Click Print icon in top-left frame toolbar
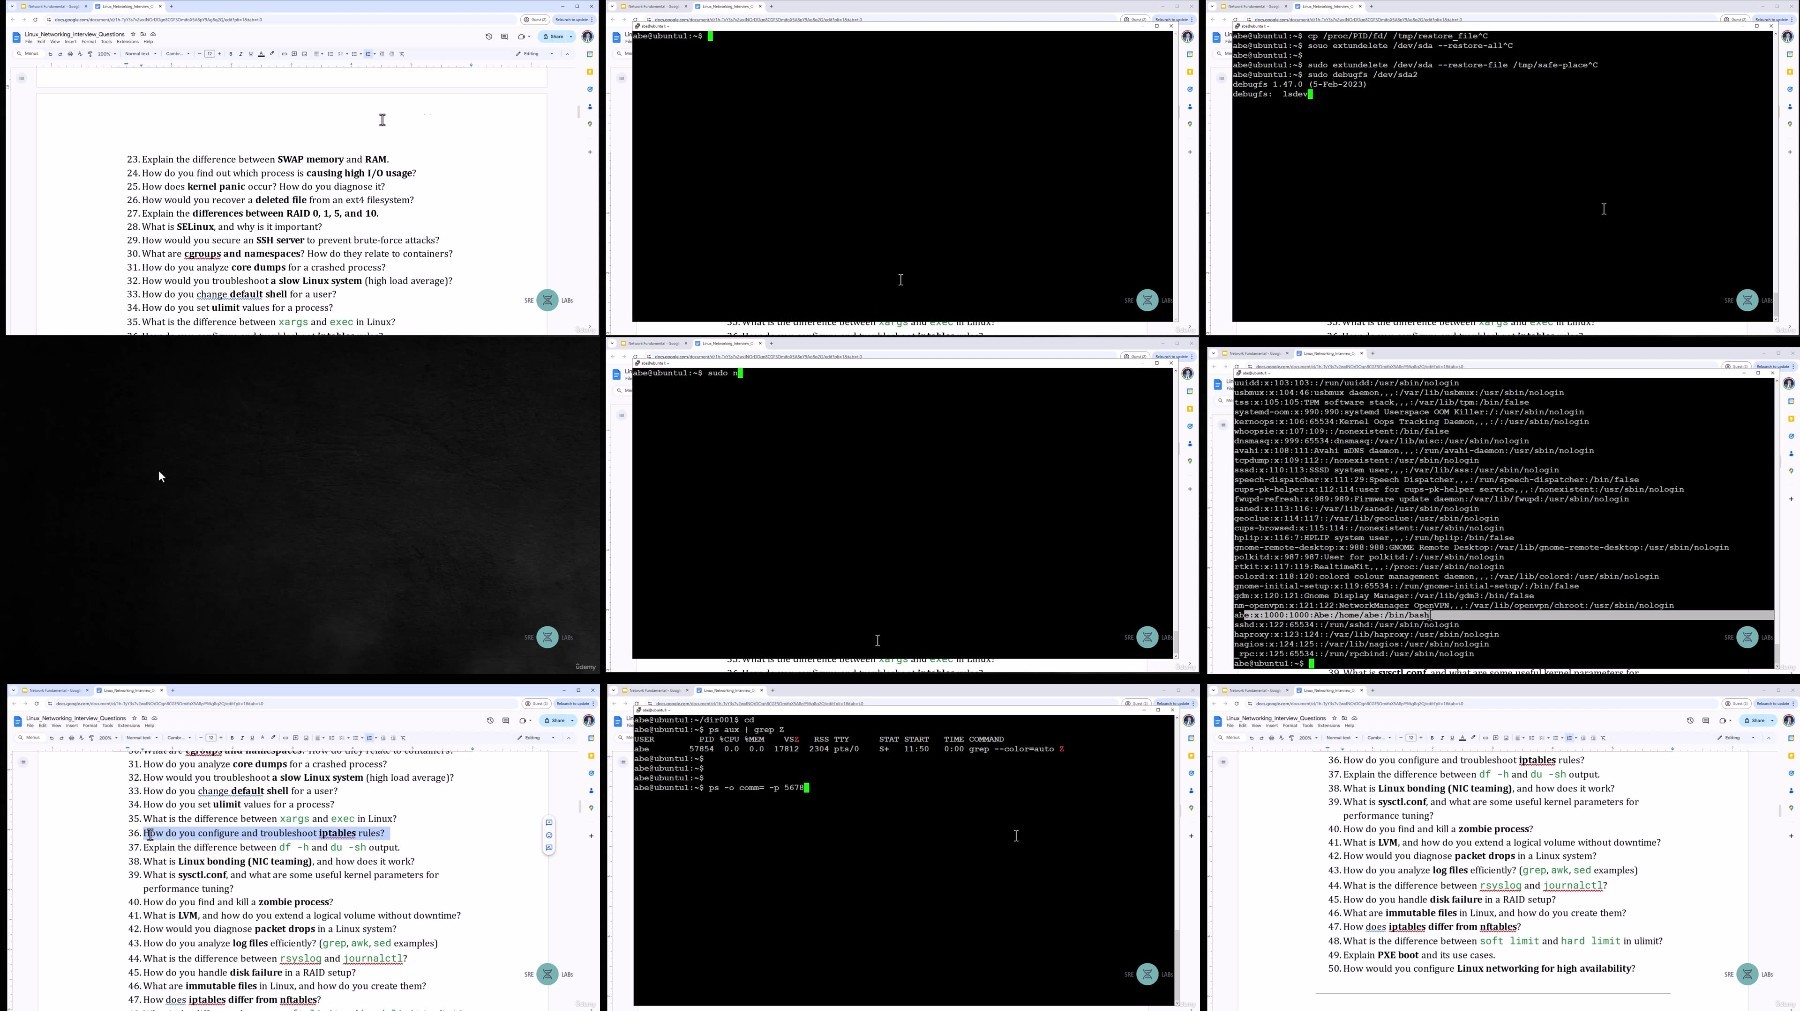Image resolution: width=1800 pixels, height=1011 pixels. 70,54
